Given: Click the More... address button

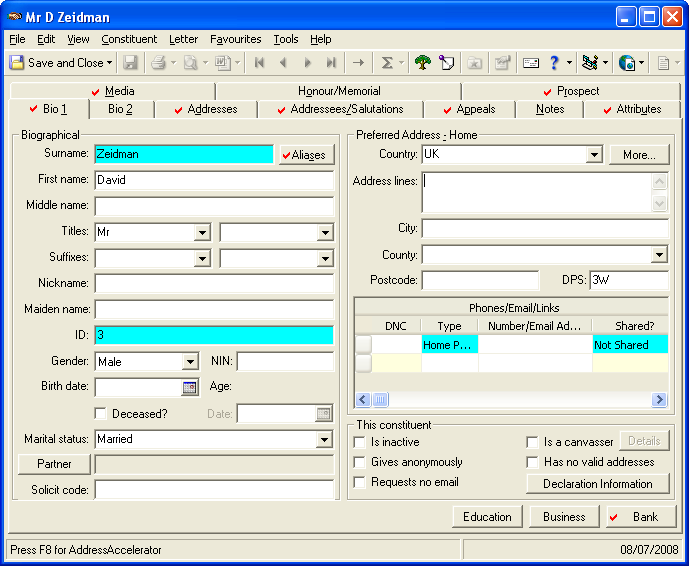Looking at the screenshot, I should tap(639, 155).
